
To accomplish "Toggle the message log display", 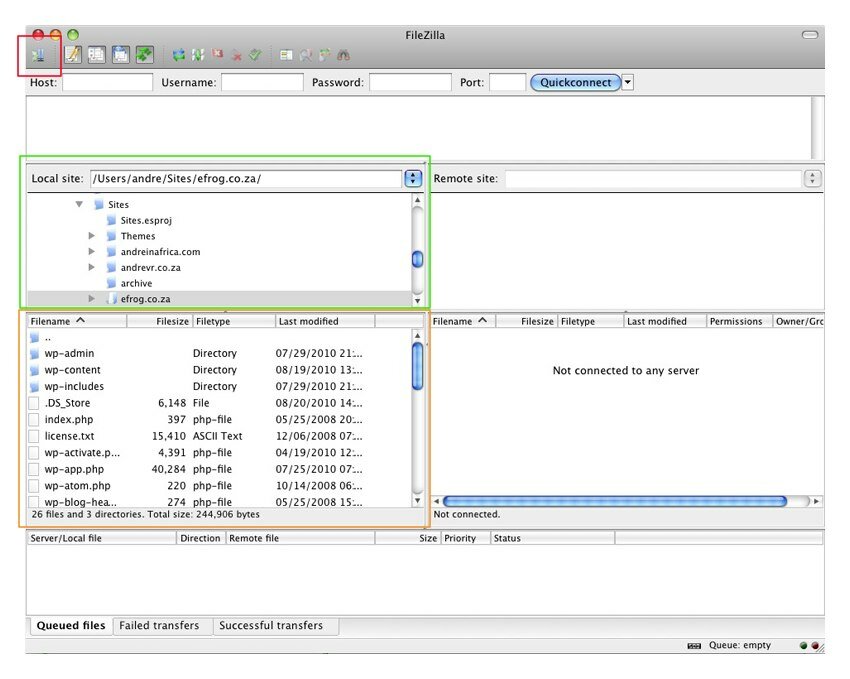I will coord(72,54).
